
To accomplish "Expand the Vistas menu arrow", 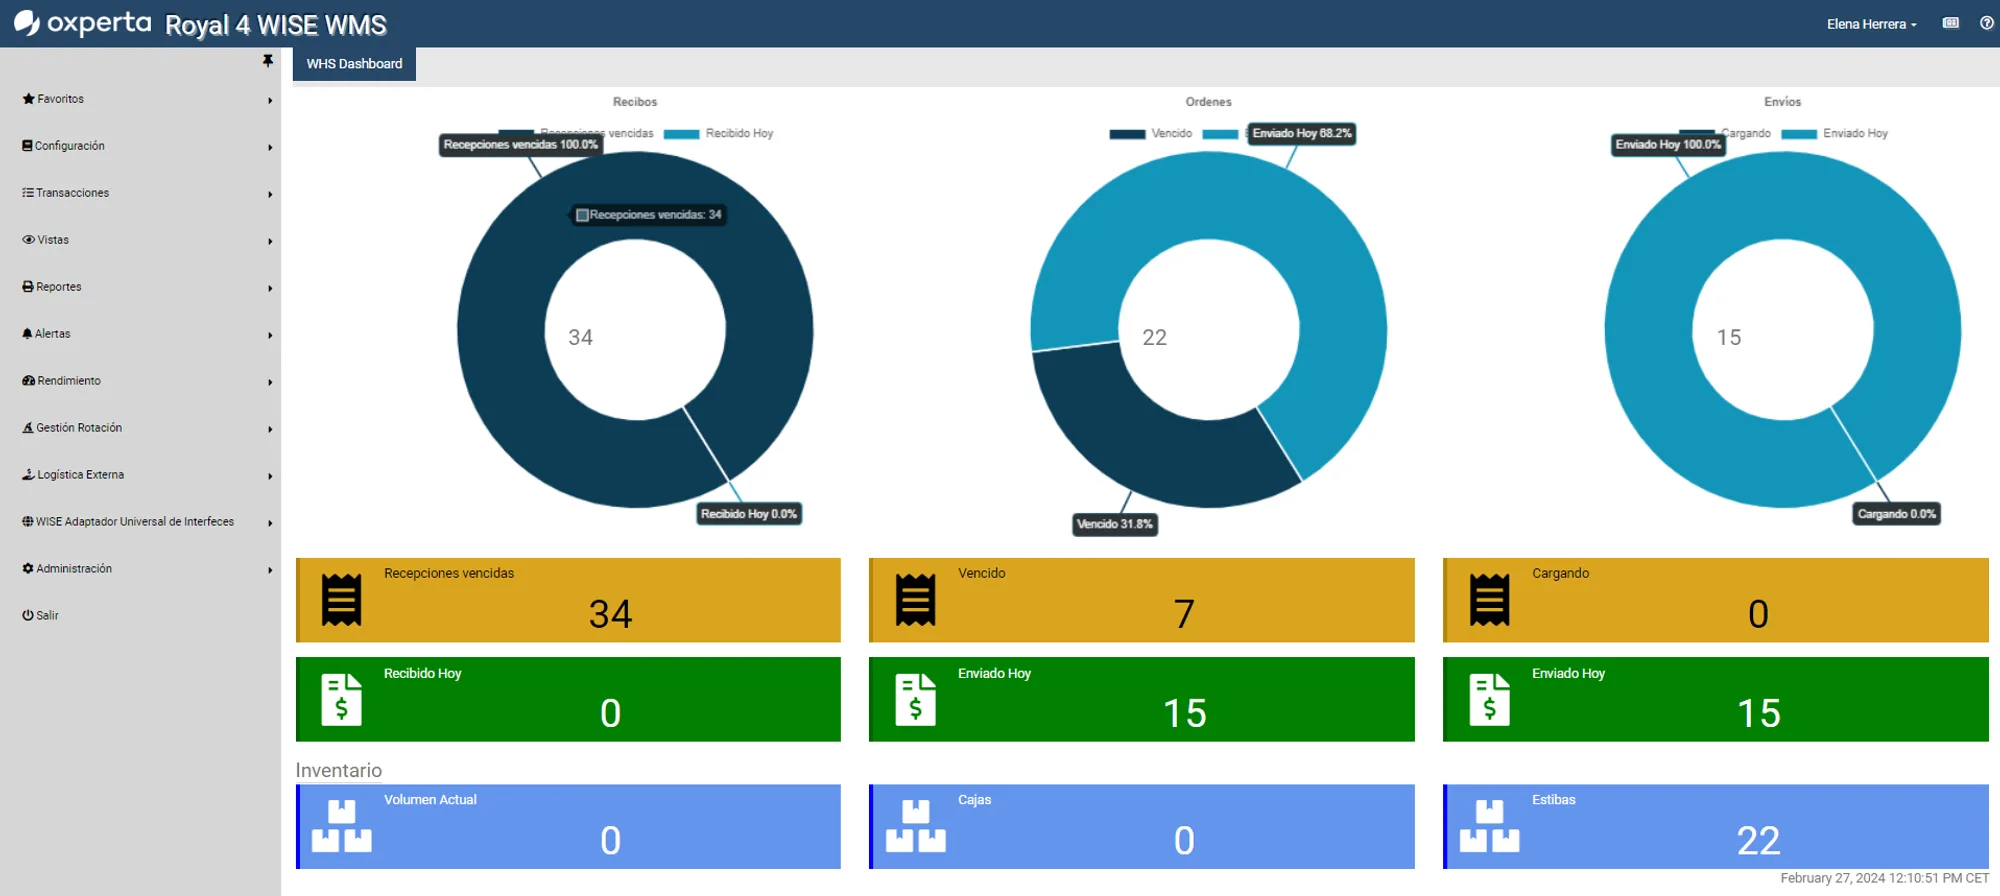I will point(270,241).
